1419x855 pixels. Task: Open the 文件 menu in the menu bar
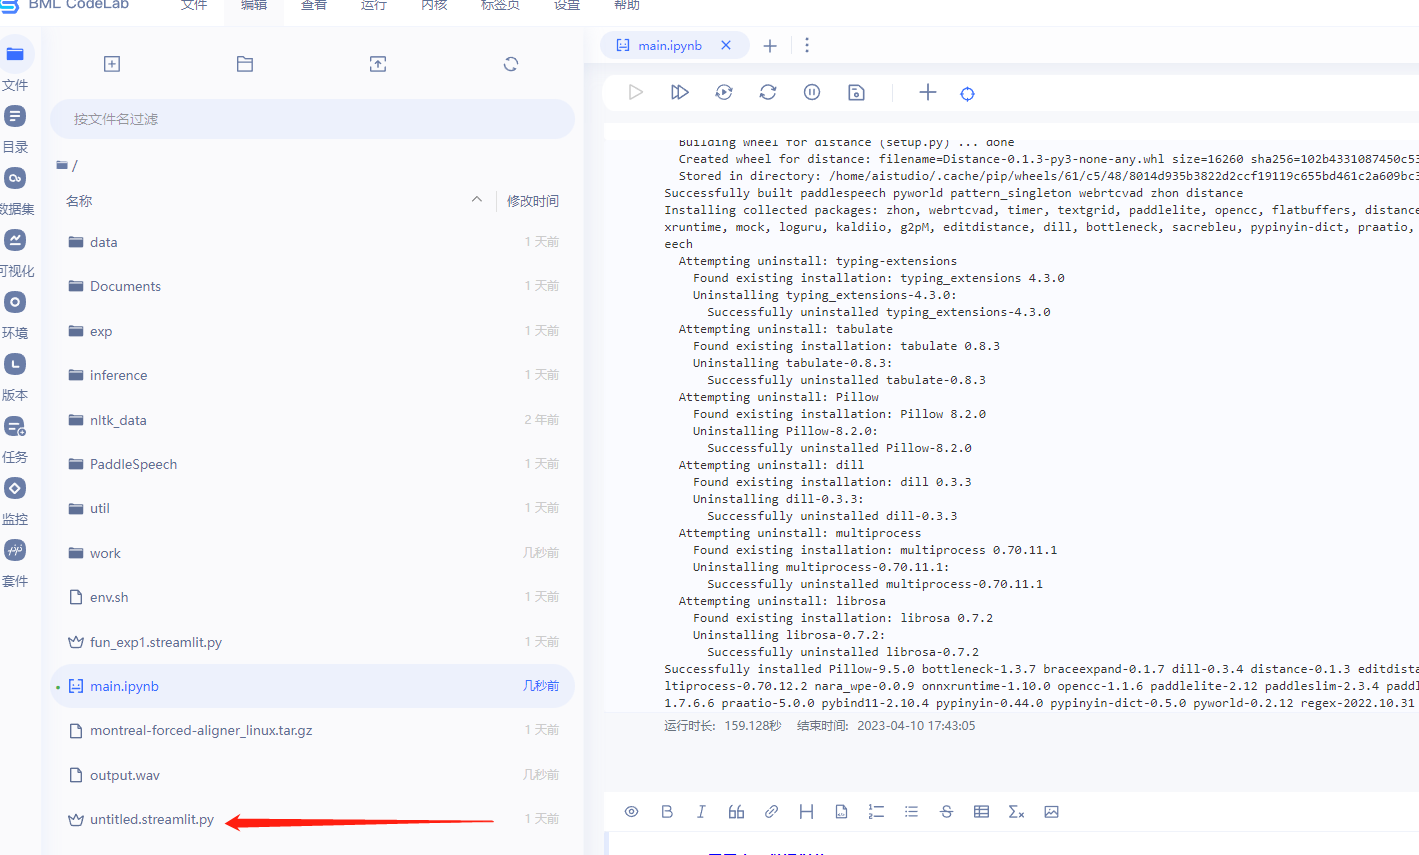[194, 5]
